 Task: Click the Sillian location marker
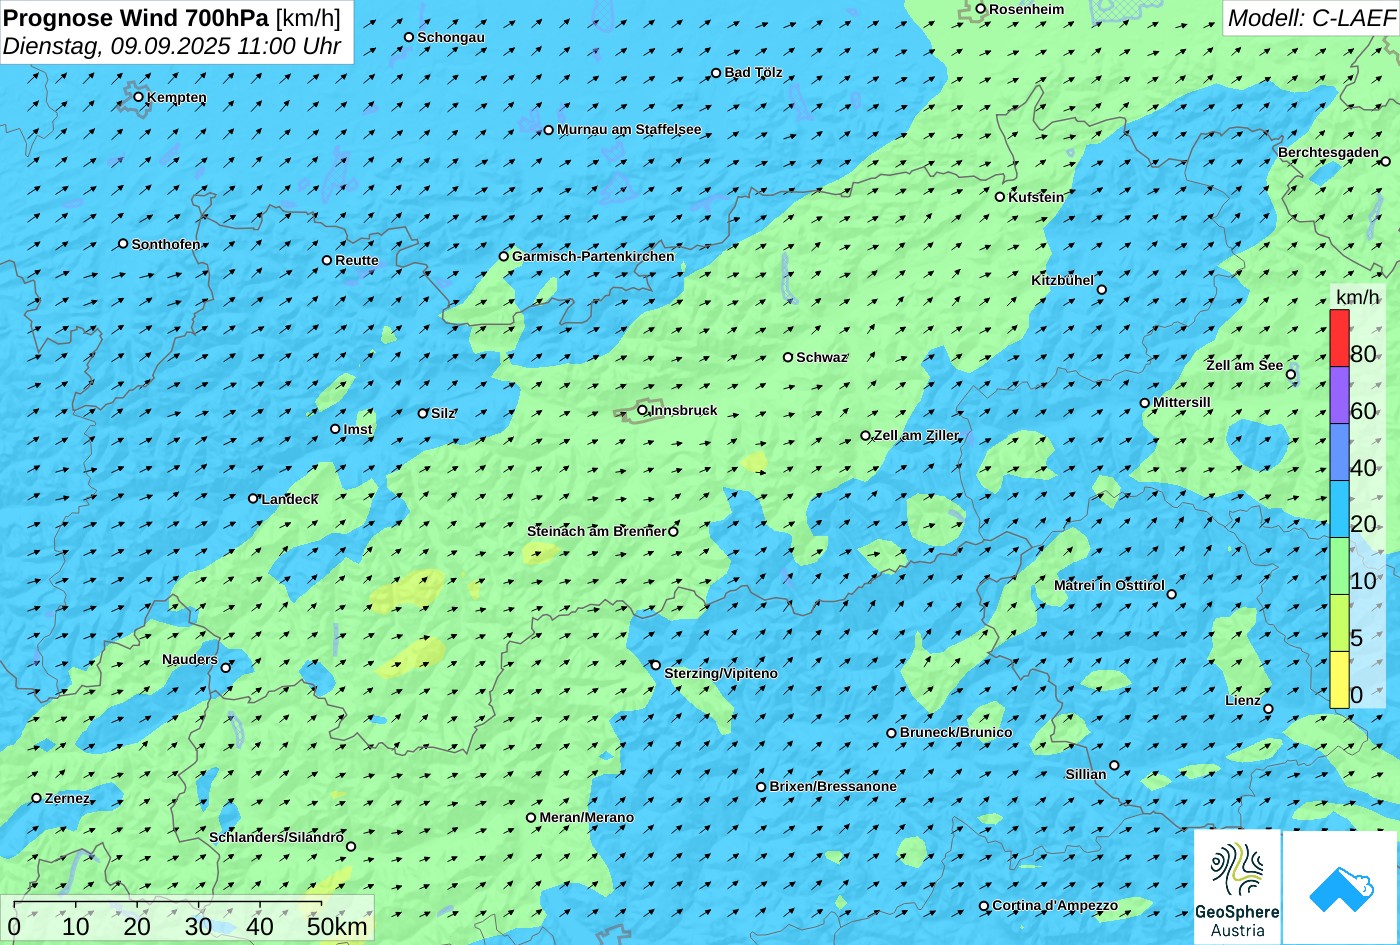1114,766
